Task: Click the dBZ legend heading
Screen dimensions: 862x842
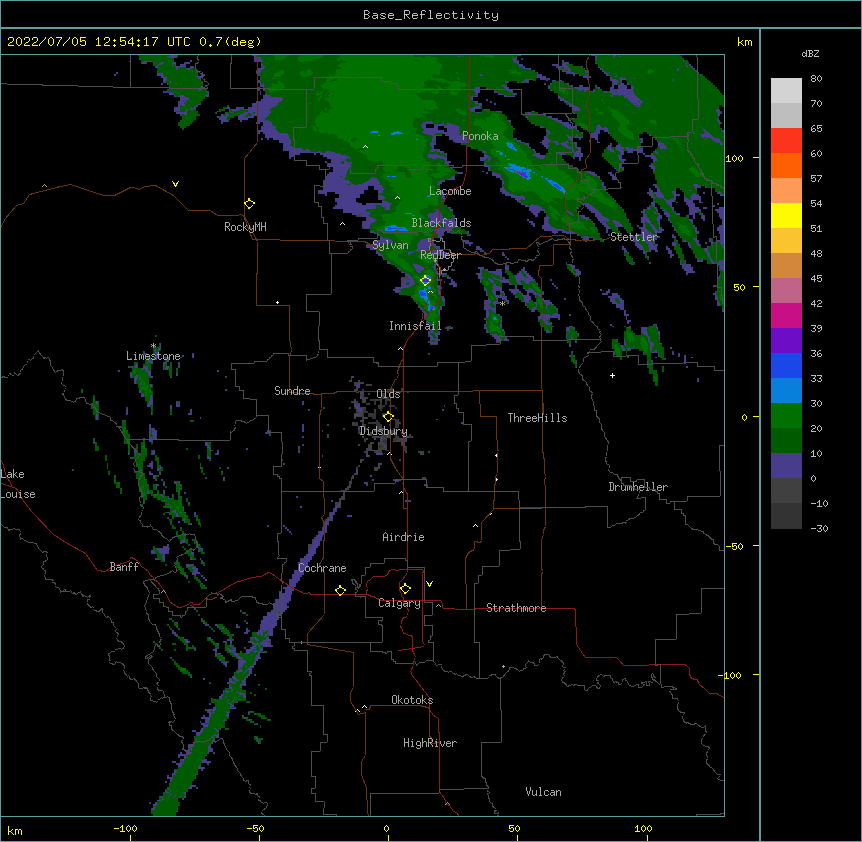Action: pyautogui.click(x=810, y=54)
